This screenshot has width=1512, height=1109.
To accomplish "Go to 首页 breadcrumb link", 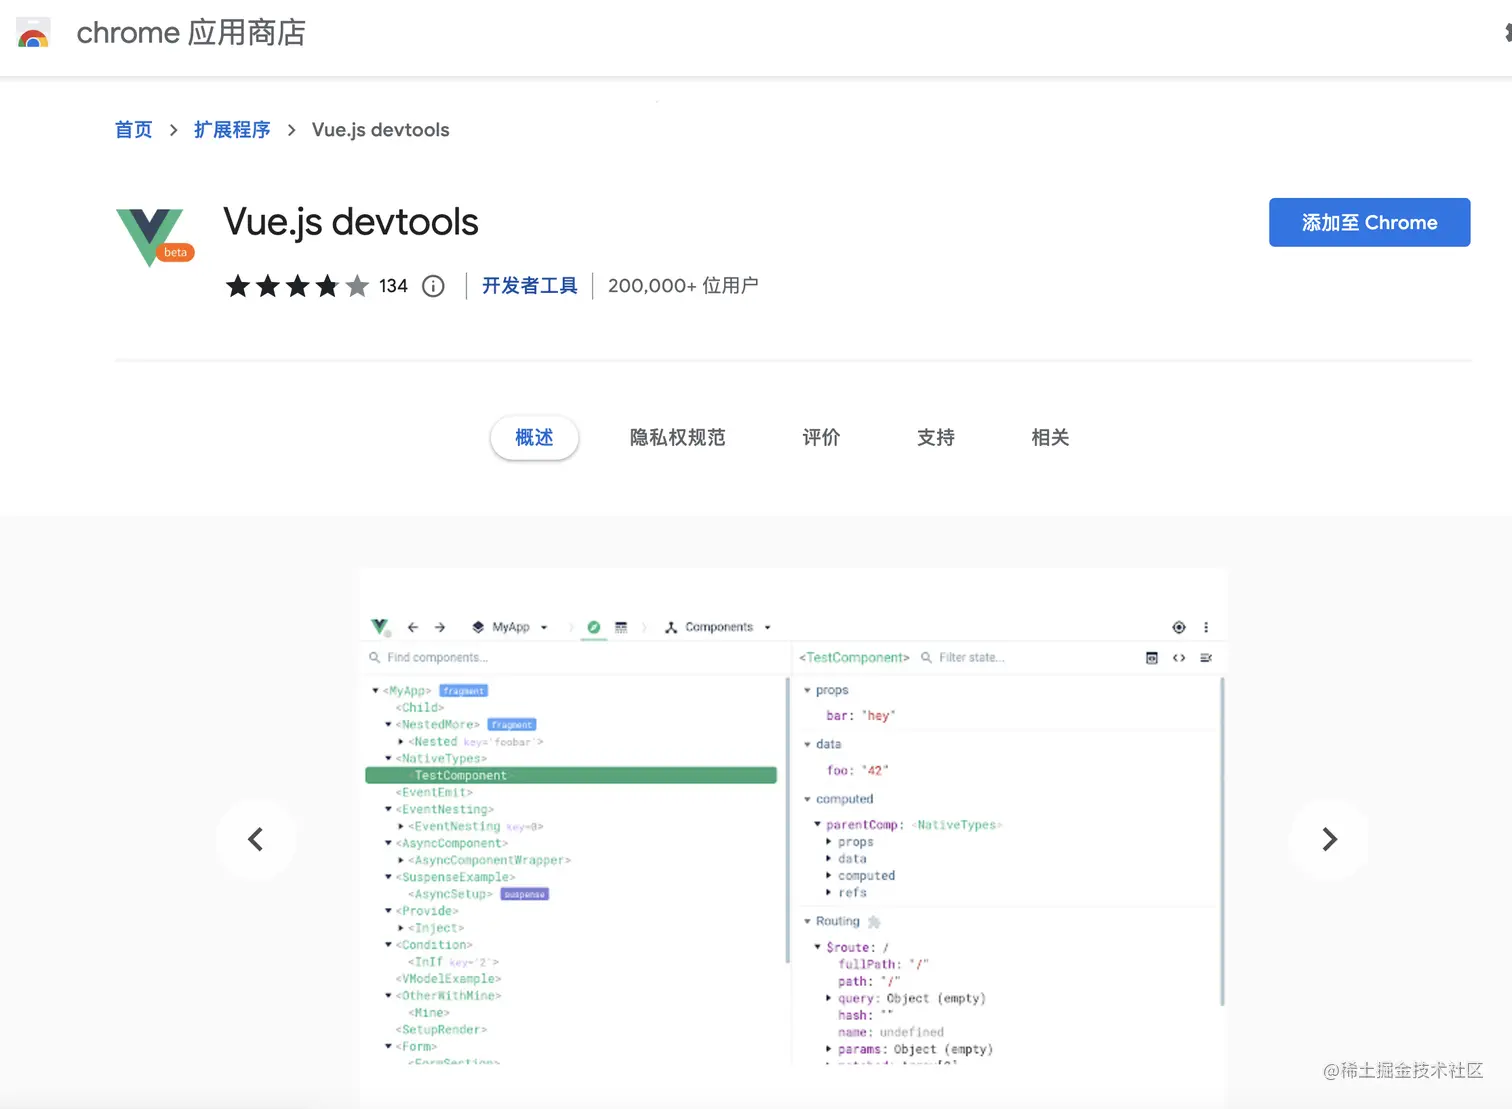I will tap(134, 130).
